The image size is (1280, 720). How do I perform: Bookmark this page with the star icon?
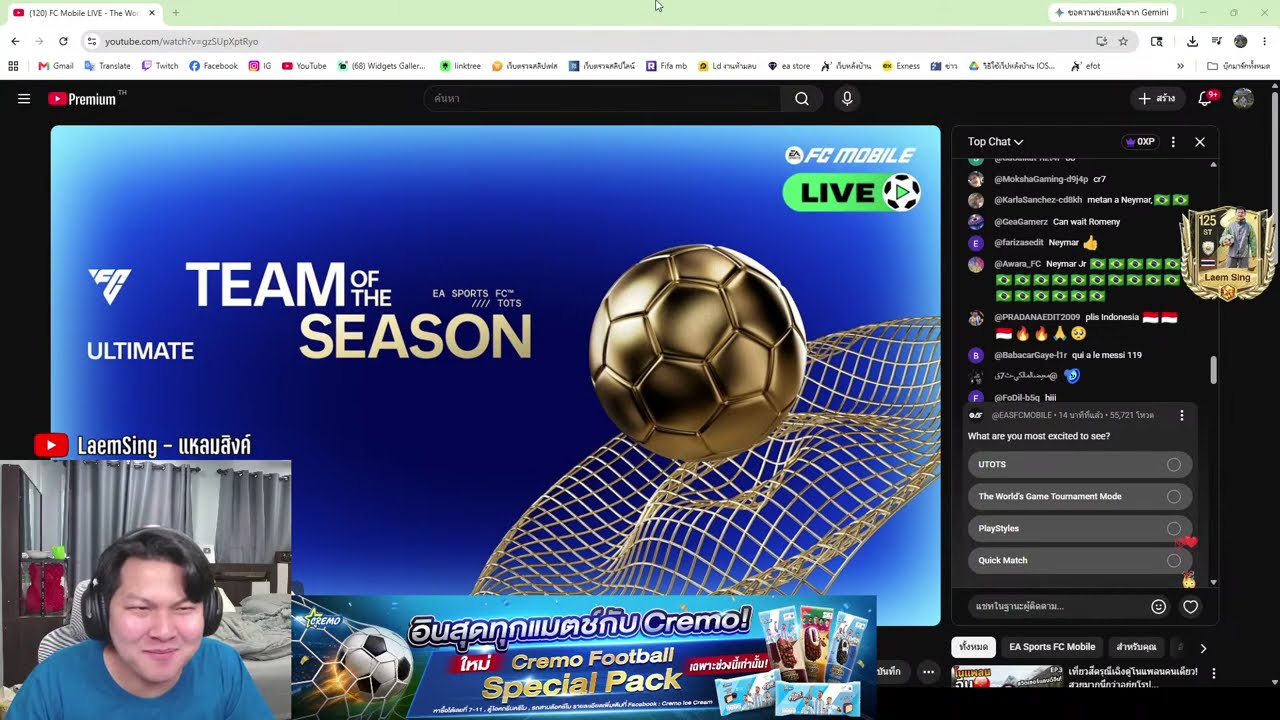coord(1123,41)
